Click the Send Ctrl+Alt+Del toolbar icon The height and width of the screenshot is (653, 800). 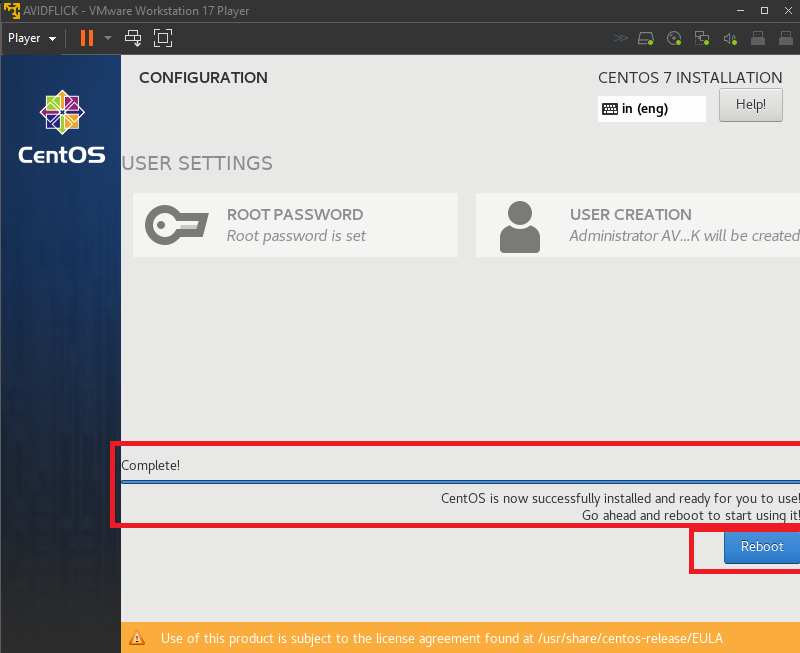point(133,38)
